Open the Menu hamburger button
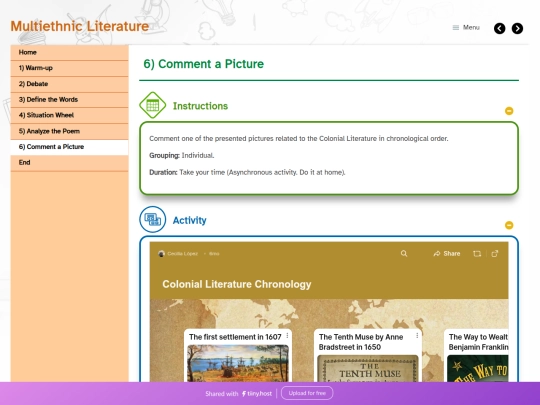The width and height of the screenshot is (540, 405). [x=466, y=28]
